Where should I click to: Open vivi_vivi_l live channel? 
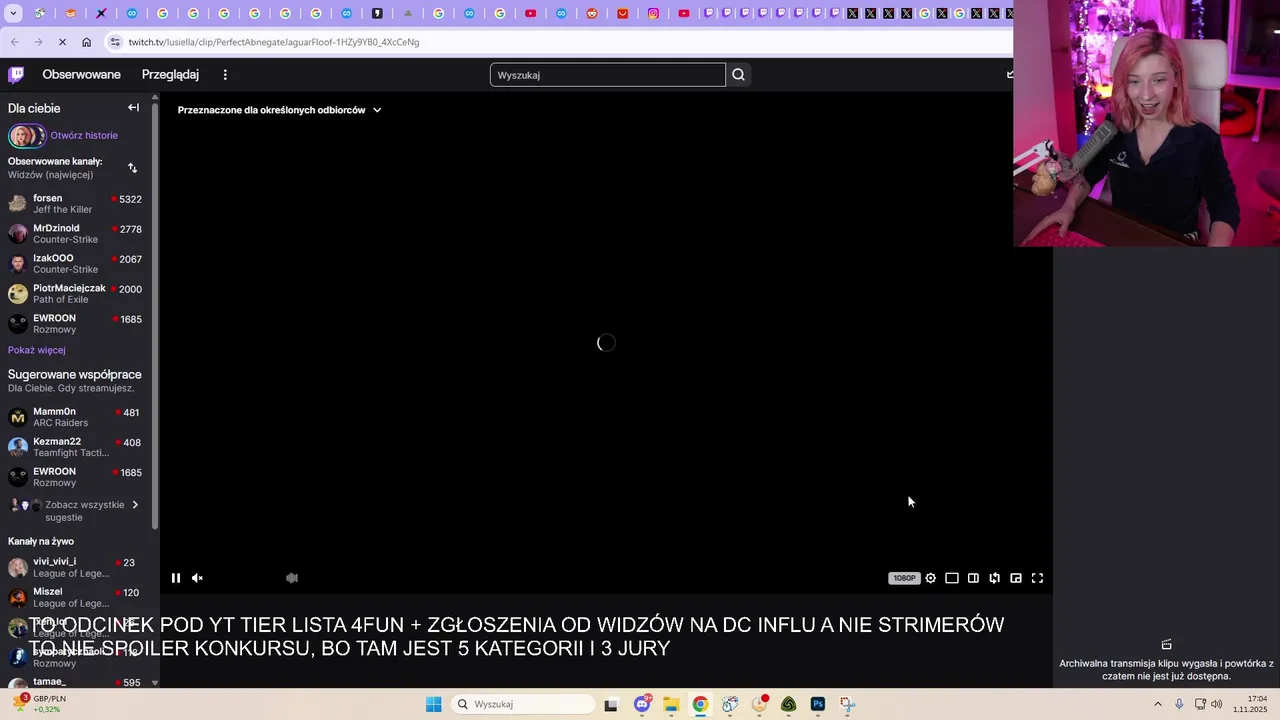coord(76,567)
